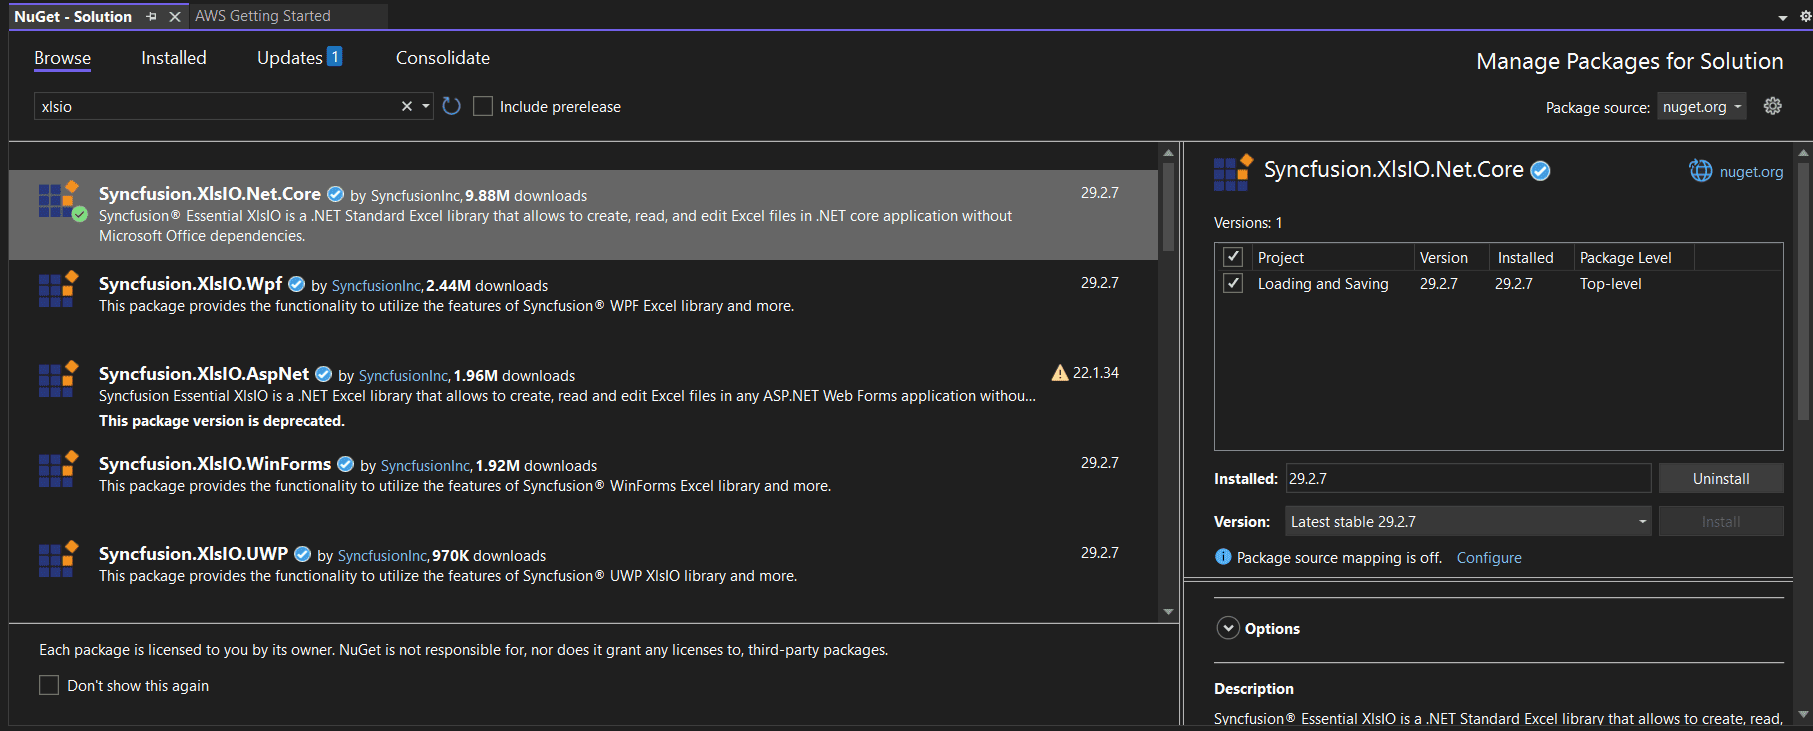Click the refresh search results icon
This screenshot has width=1813, height=731.
452,106
